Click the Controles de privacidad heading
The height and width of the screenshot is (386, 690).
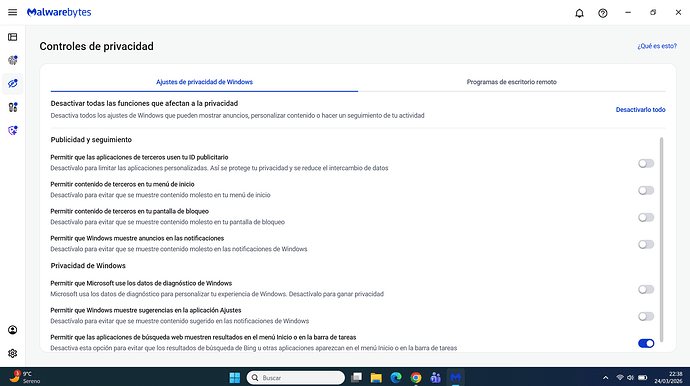[96, 46]
